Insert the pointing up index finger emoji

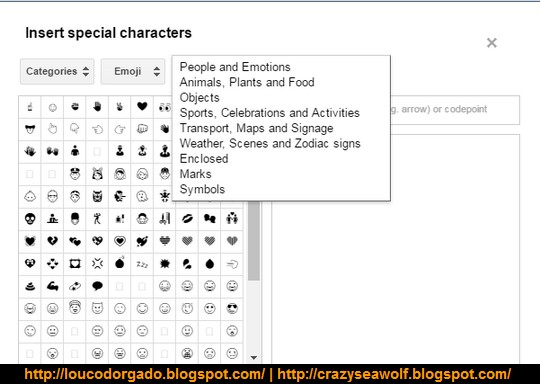coord(30,107)
